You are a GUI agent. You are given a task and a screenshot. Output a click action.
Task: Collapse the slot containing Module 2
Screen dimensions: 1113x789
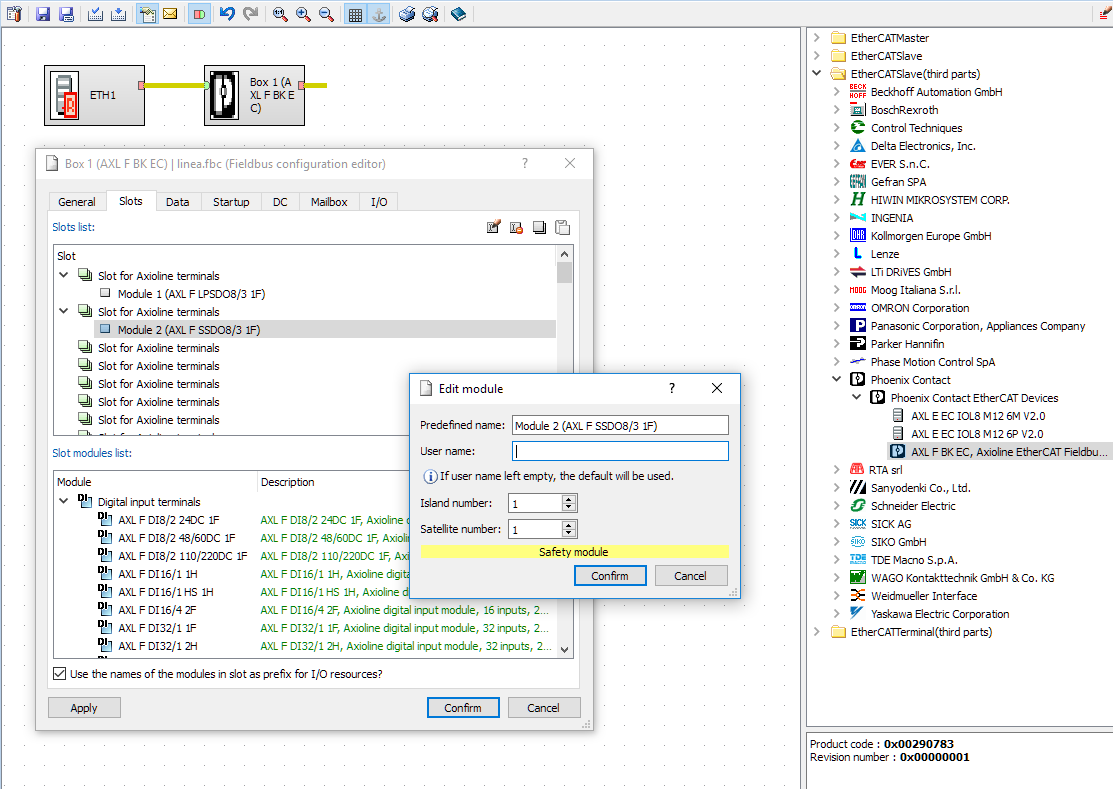(x=64, y=311)
